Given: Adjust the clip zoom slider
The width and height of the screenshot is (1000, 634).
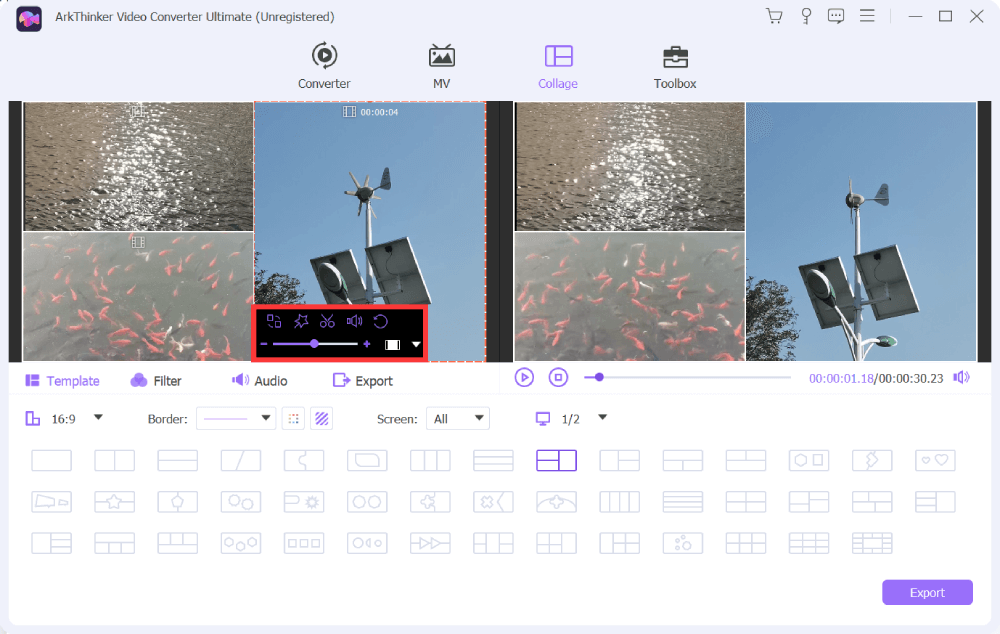Looking at the screenshot, I should click(x=314, y=344).
